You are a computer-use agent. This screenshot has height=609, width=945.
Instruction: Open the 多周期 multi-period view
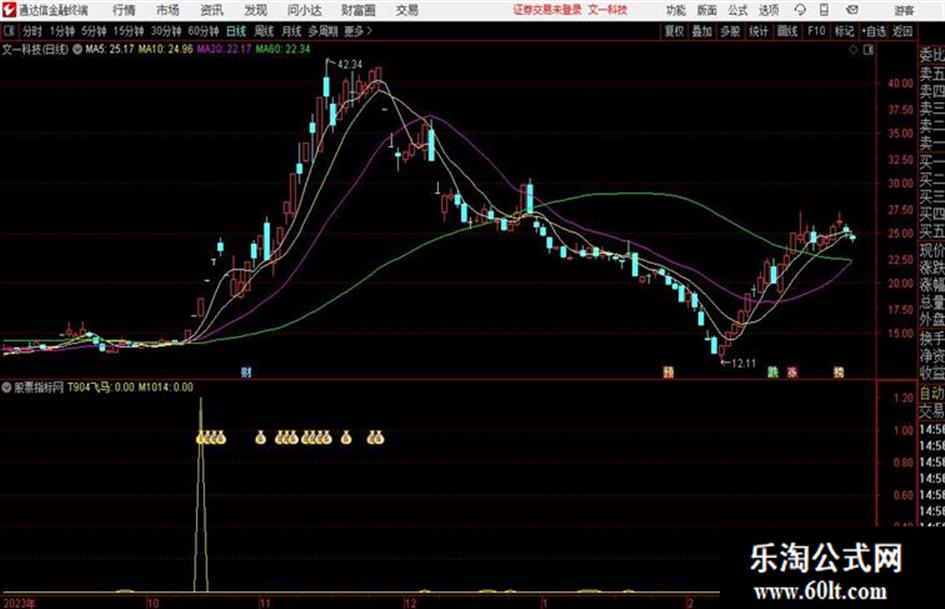point(322,31)
